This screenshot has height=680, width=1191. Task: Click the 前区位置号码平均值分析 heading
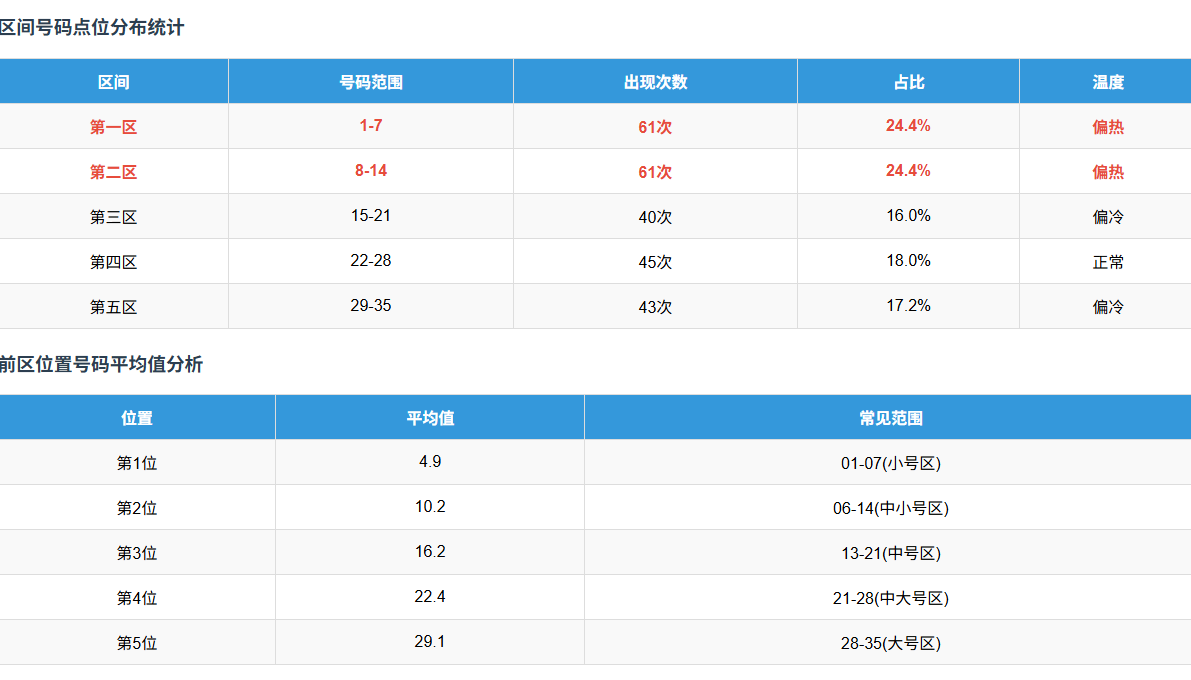[x=101, y=364]
